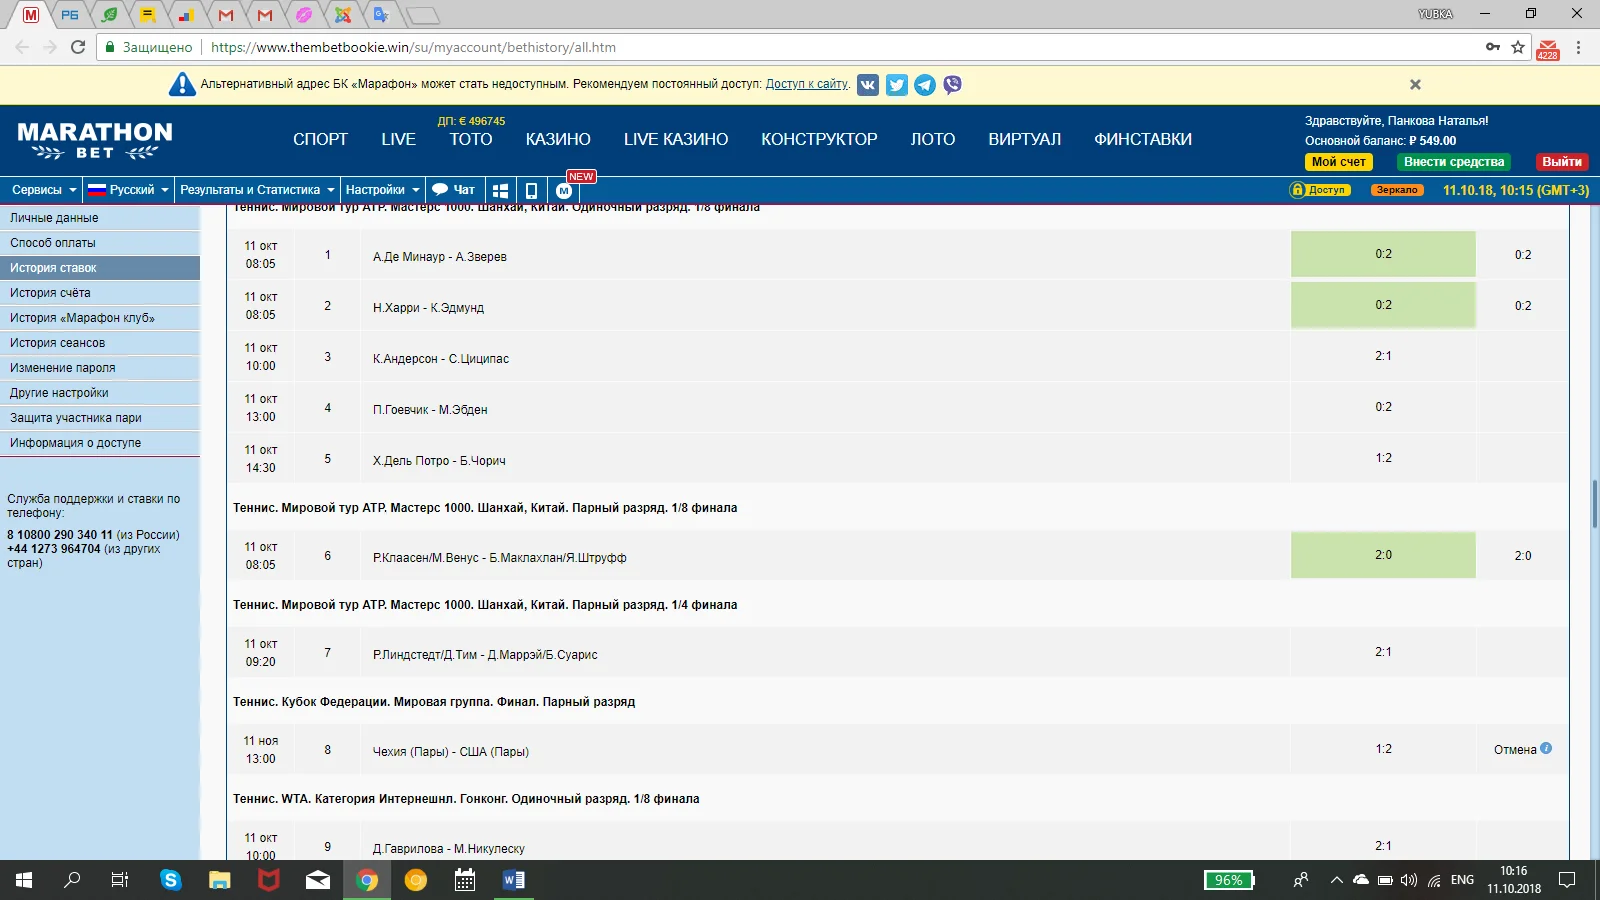The image size is (1600, 900).
Task: Click the Зеркало mirror button
Action: (1397, 190)
